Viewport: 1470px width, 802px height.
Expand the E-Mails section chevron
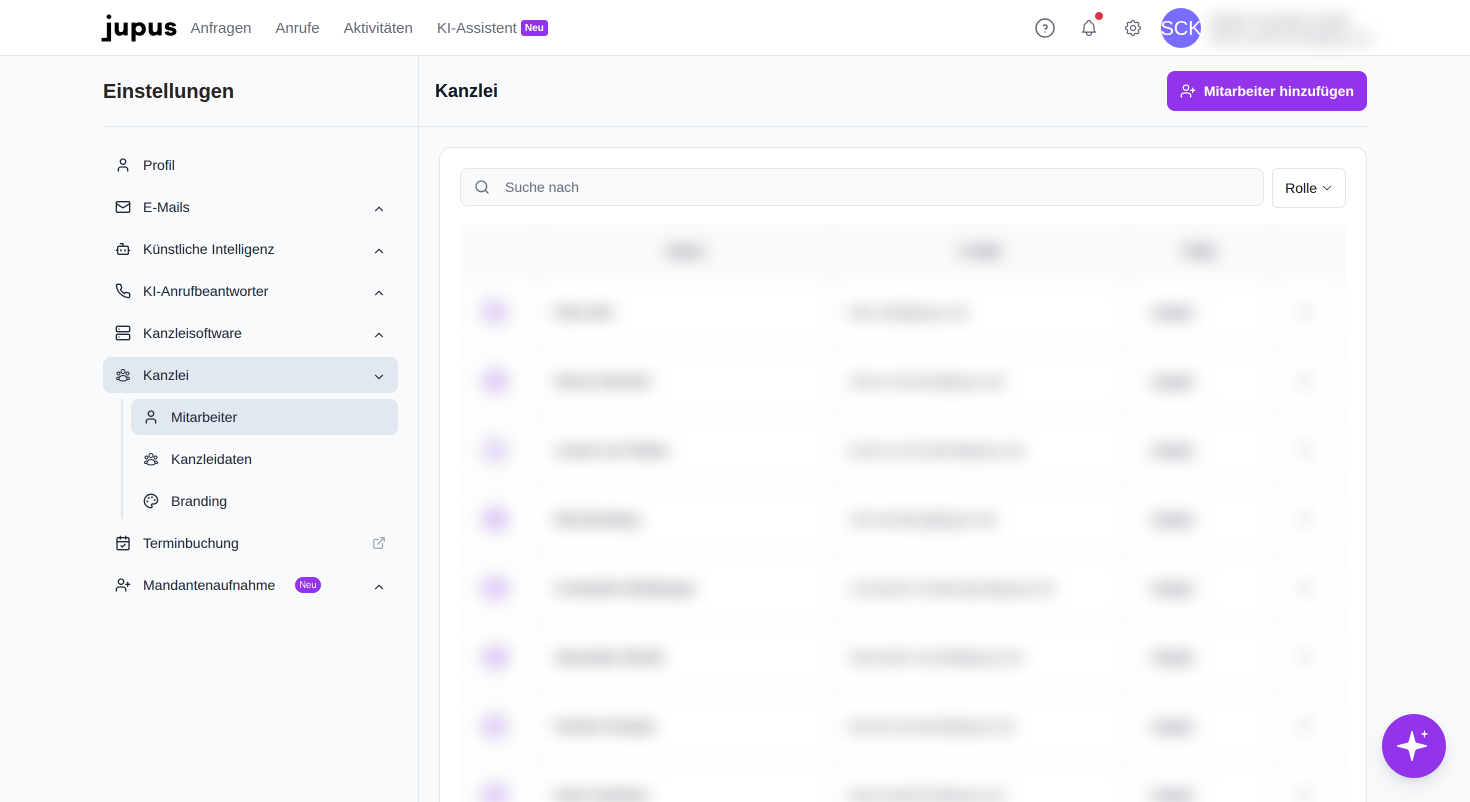[x=379, y=208]
